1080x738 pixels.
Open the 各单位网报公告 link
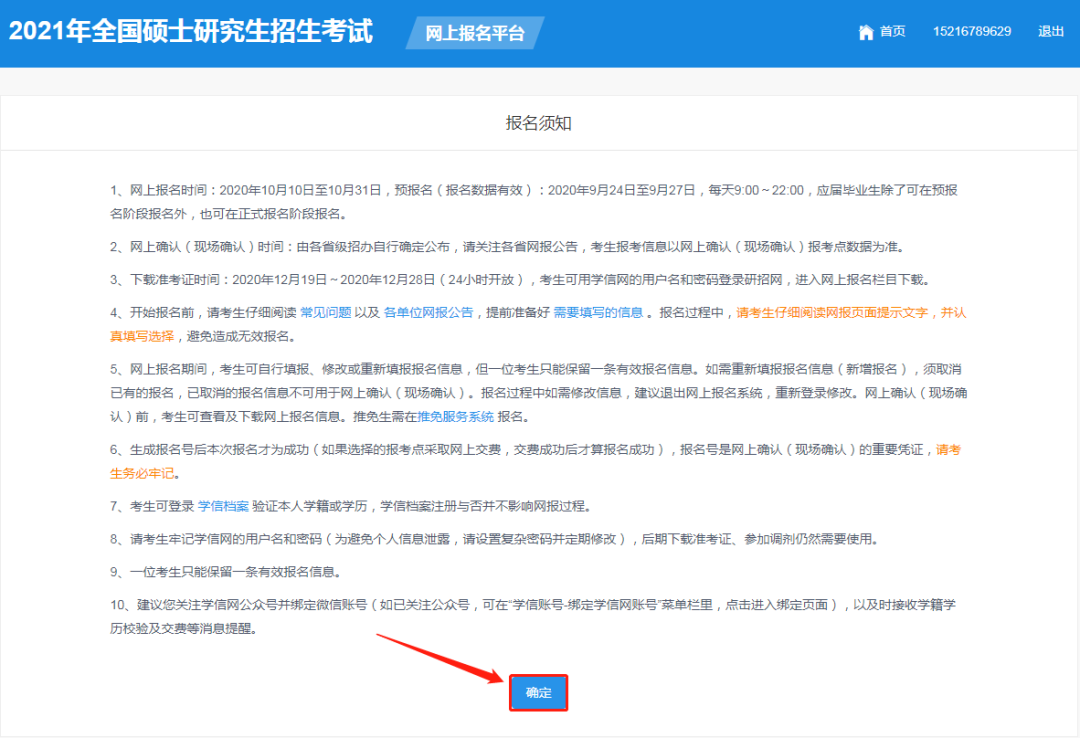[x=428, y=312]
